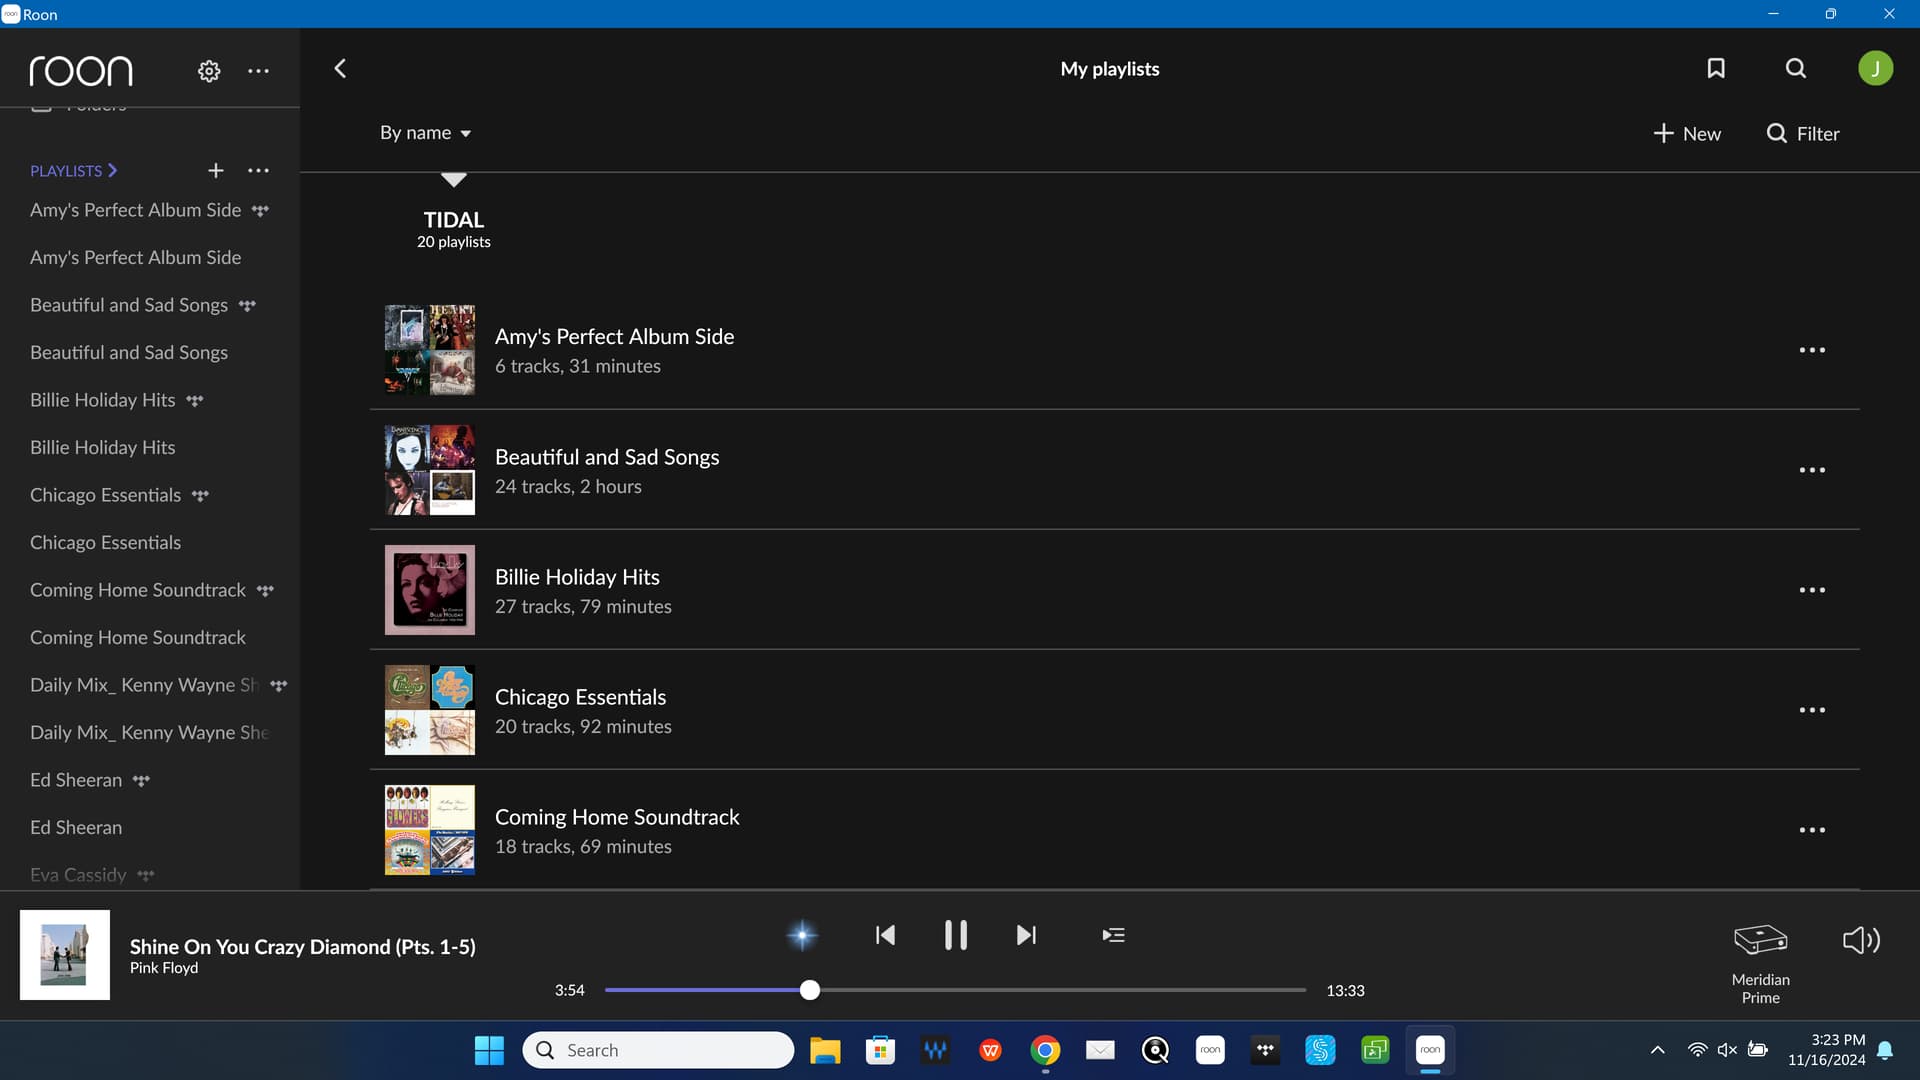Screen dimensions: 1920x1080
Task: Add a playlist with the sidebar plus icon
Action: 216,171
